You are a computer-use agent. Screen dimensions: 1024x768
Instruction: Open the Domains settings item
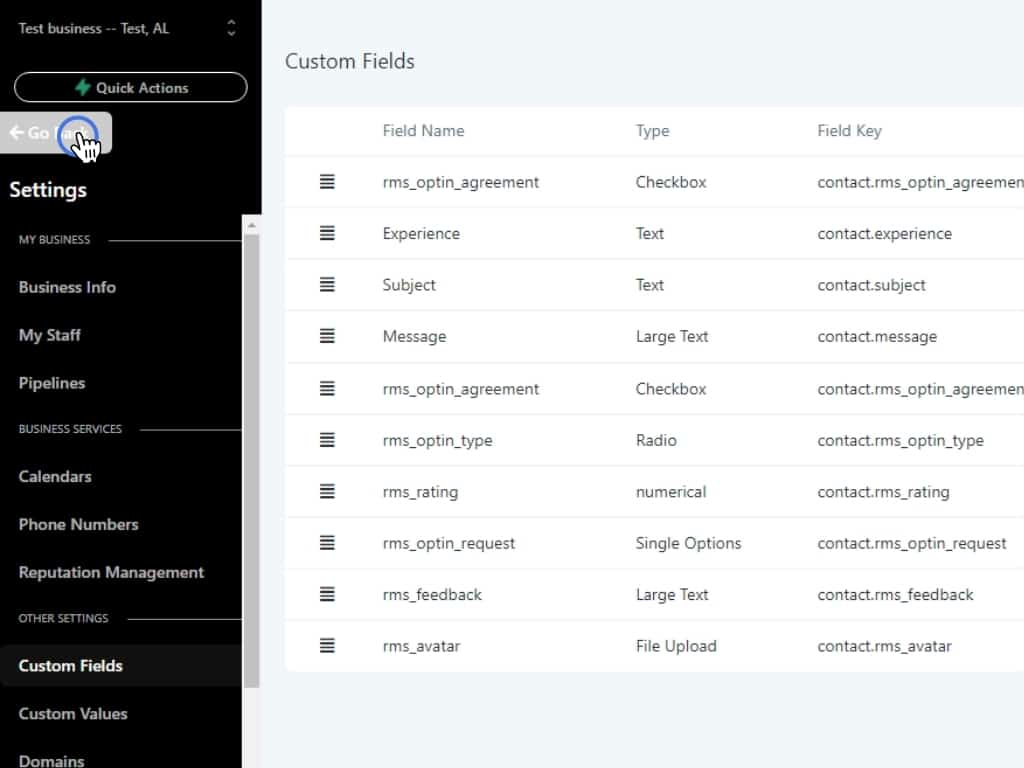[x=51, y=760]
